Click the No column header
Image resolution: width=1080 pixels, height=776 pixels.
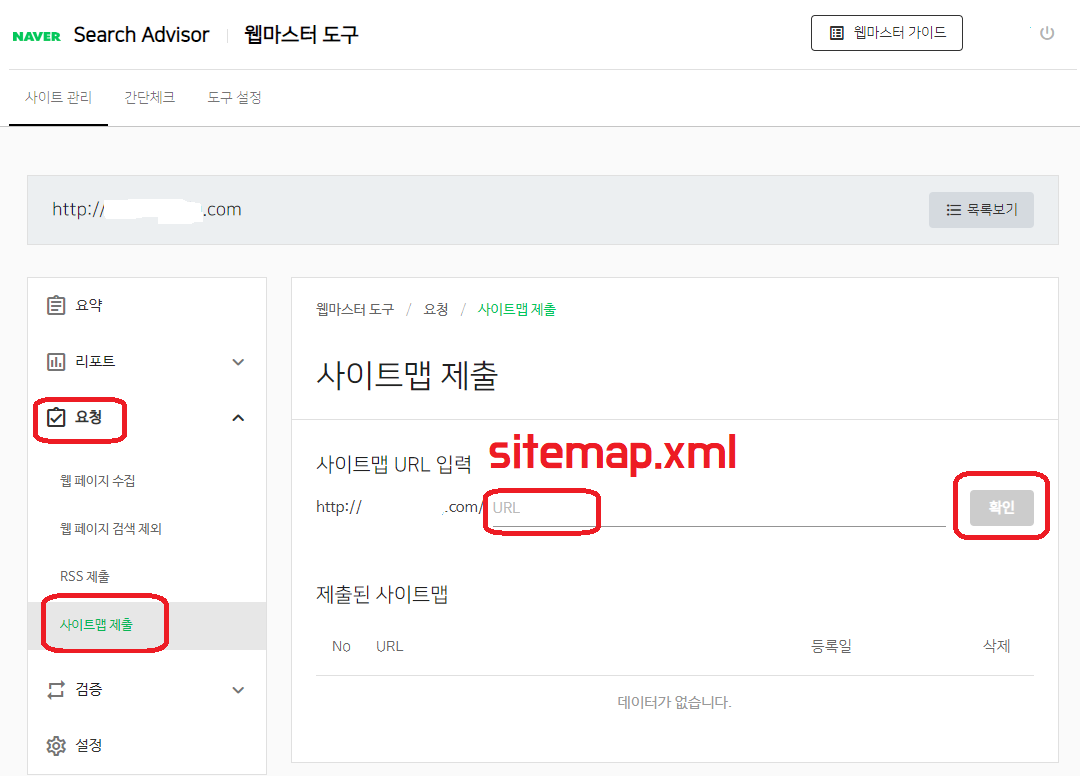[x=341, y=647]
